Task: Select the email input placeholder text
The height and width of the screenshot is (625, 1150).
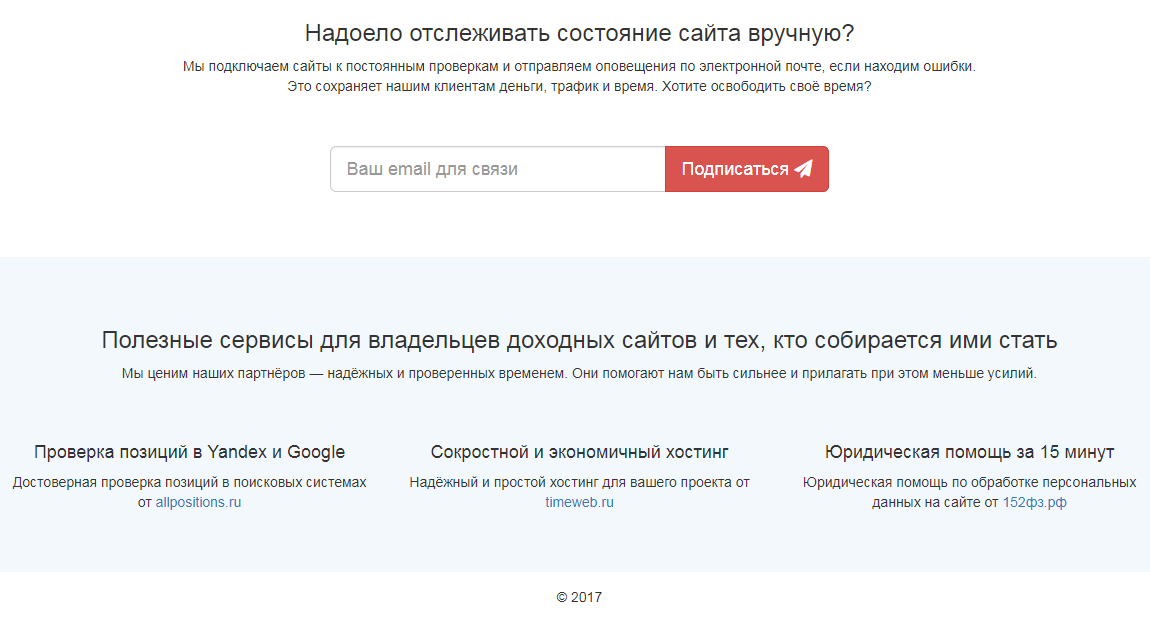Action: coord(430,168)
